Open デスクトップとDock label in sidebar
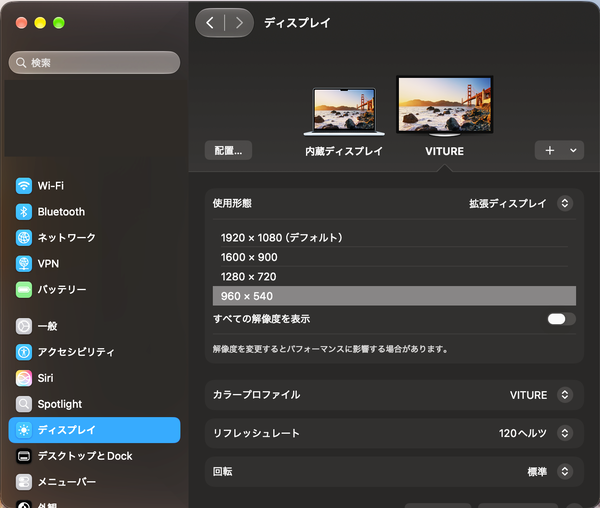 (85, 456)
